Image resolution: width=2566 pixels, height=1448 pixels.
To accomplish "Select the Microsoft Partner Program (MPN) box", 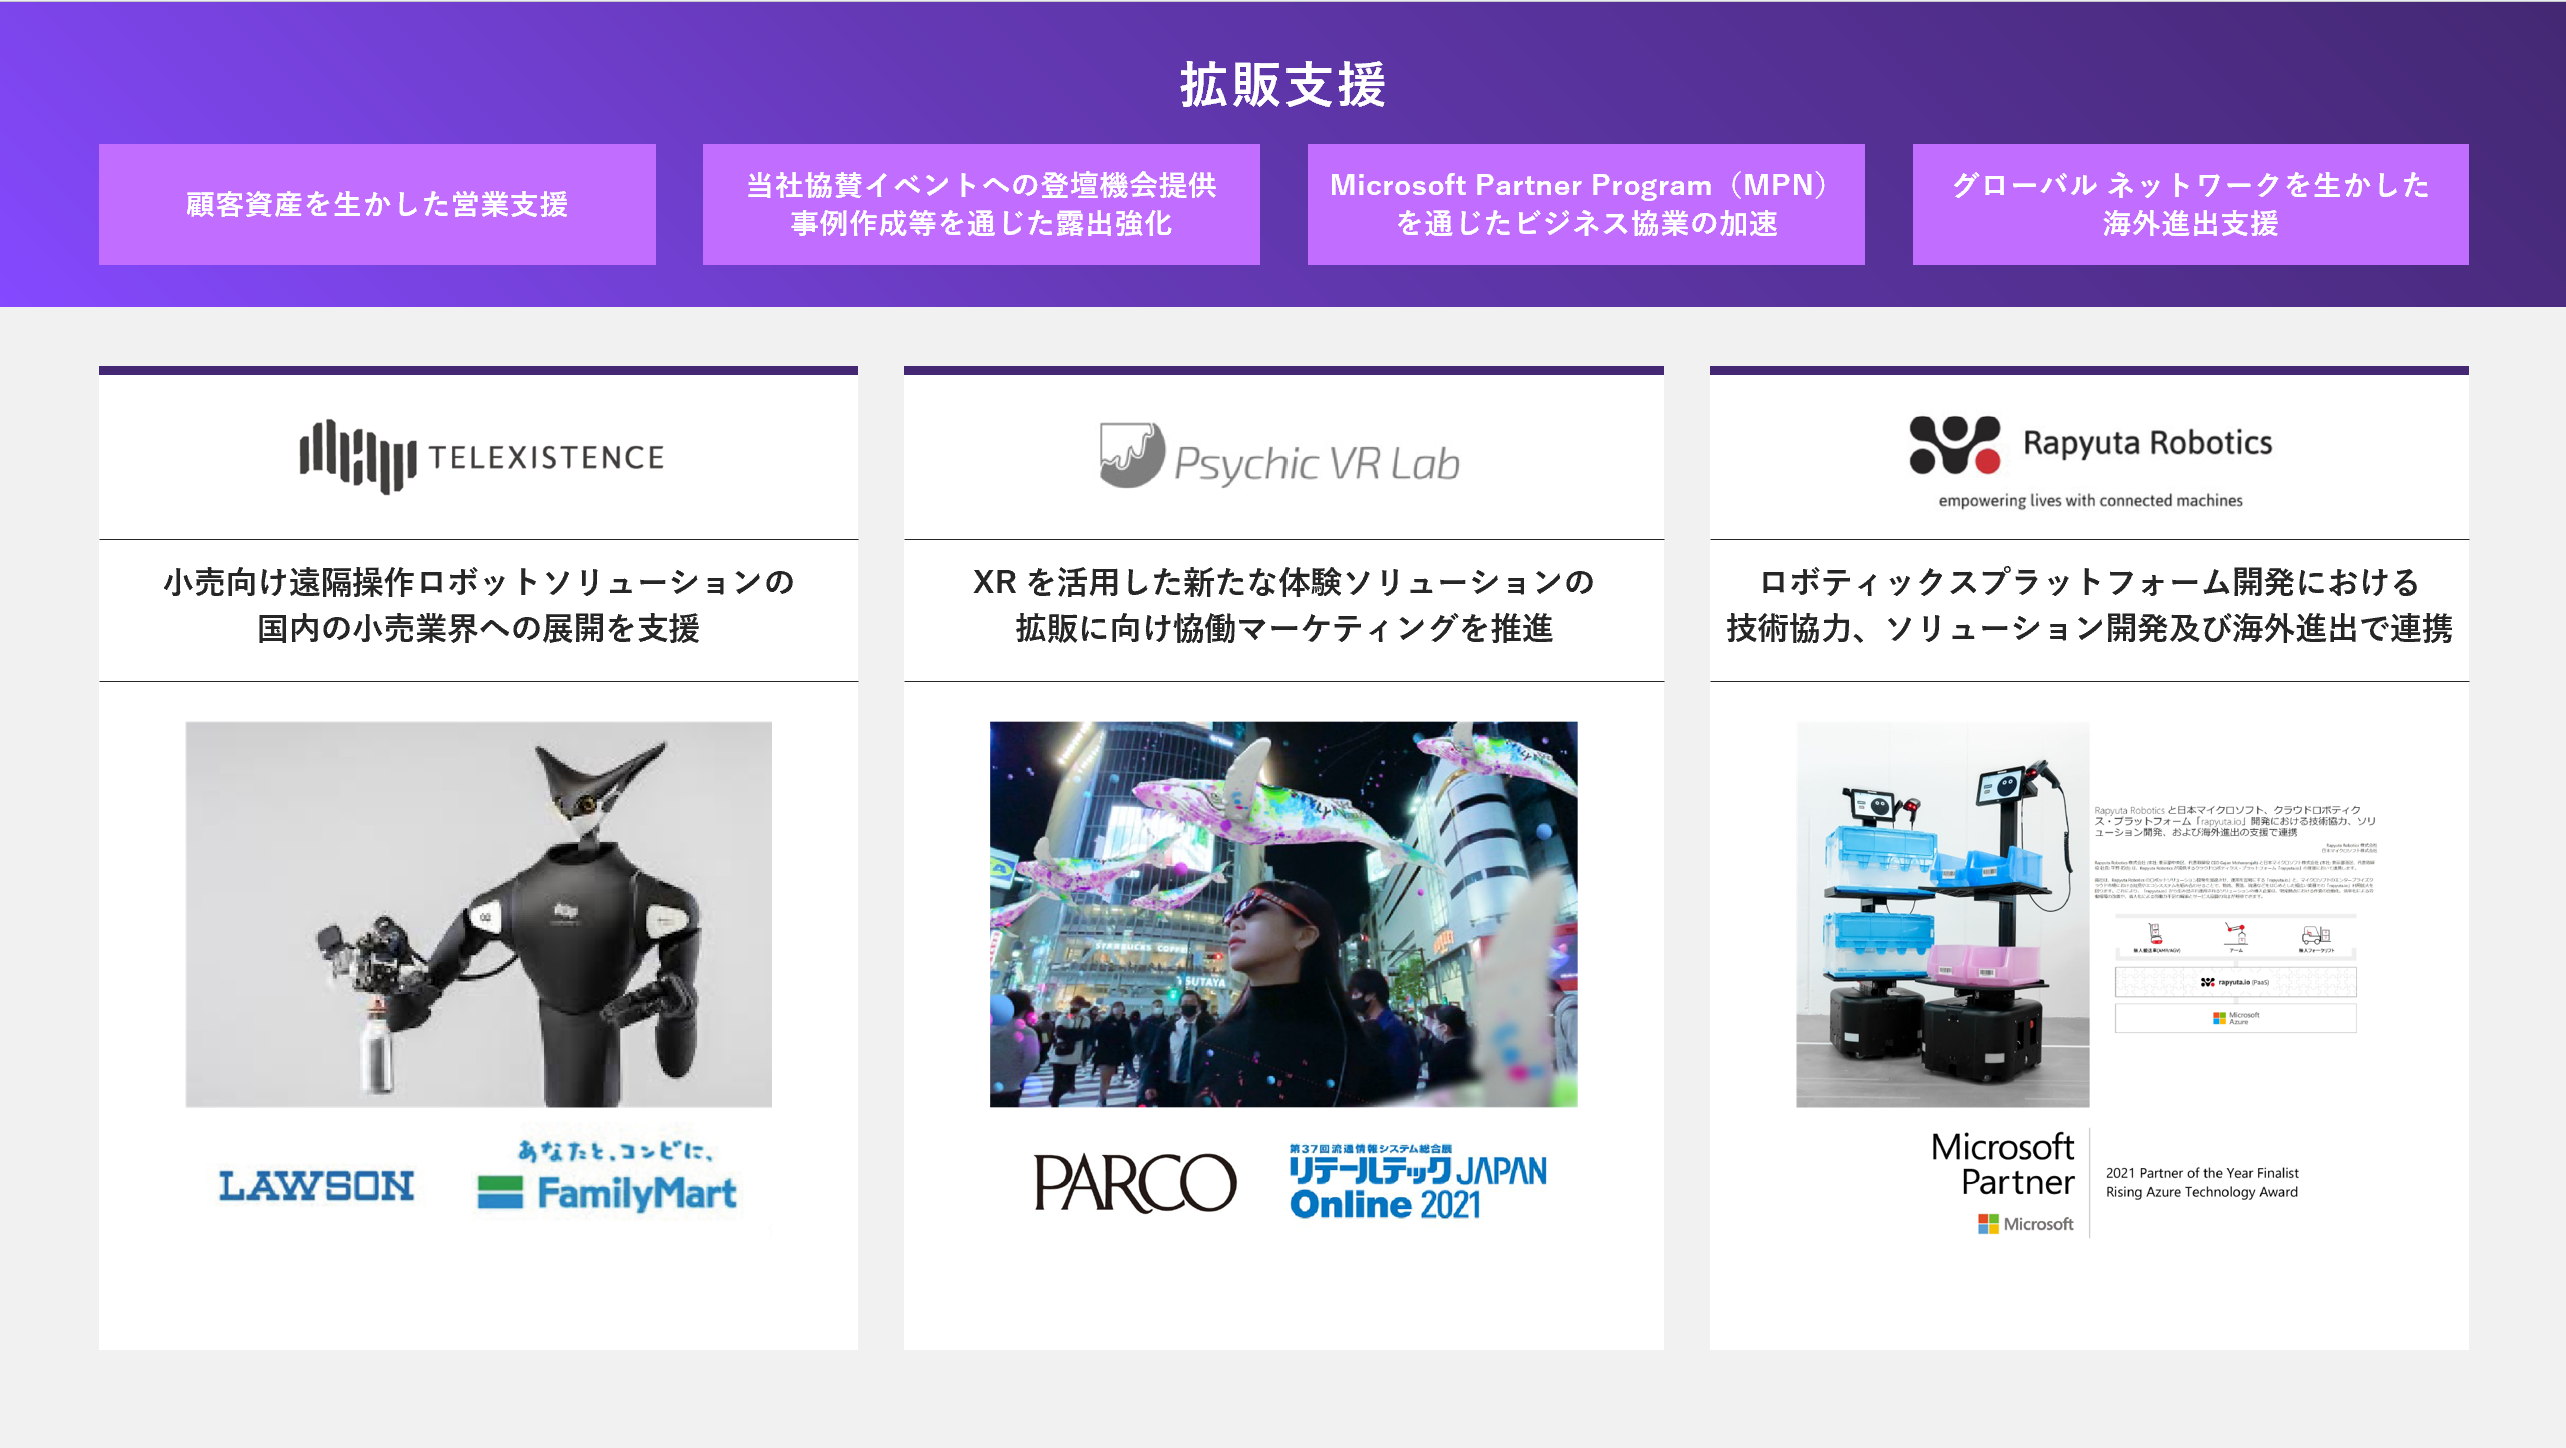I will pyautogui.click(x=1585, y=204).
